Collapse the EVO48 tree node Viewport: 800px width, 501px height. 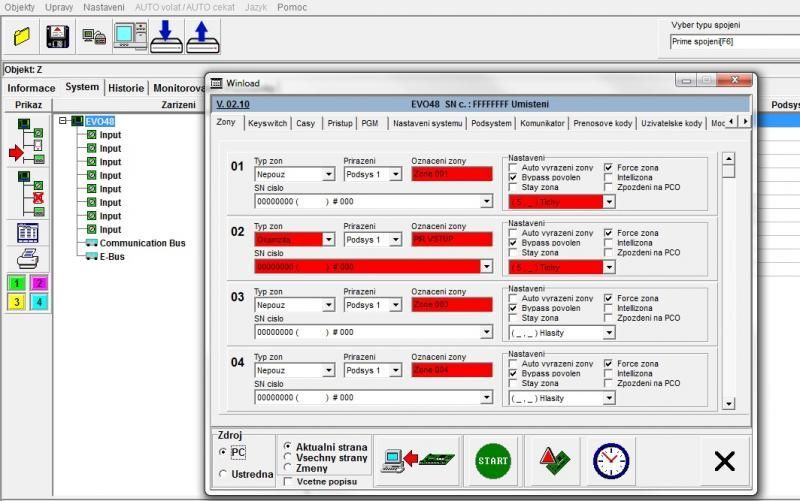(63, 121)
